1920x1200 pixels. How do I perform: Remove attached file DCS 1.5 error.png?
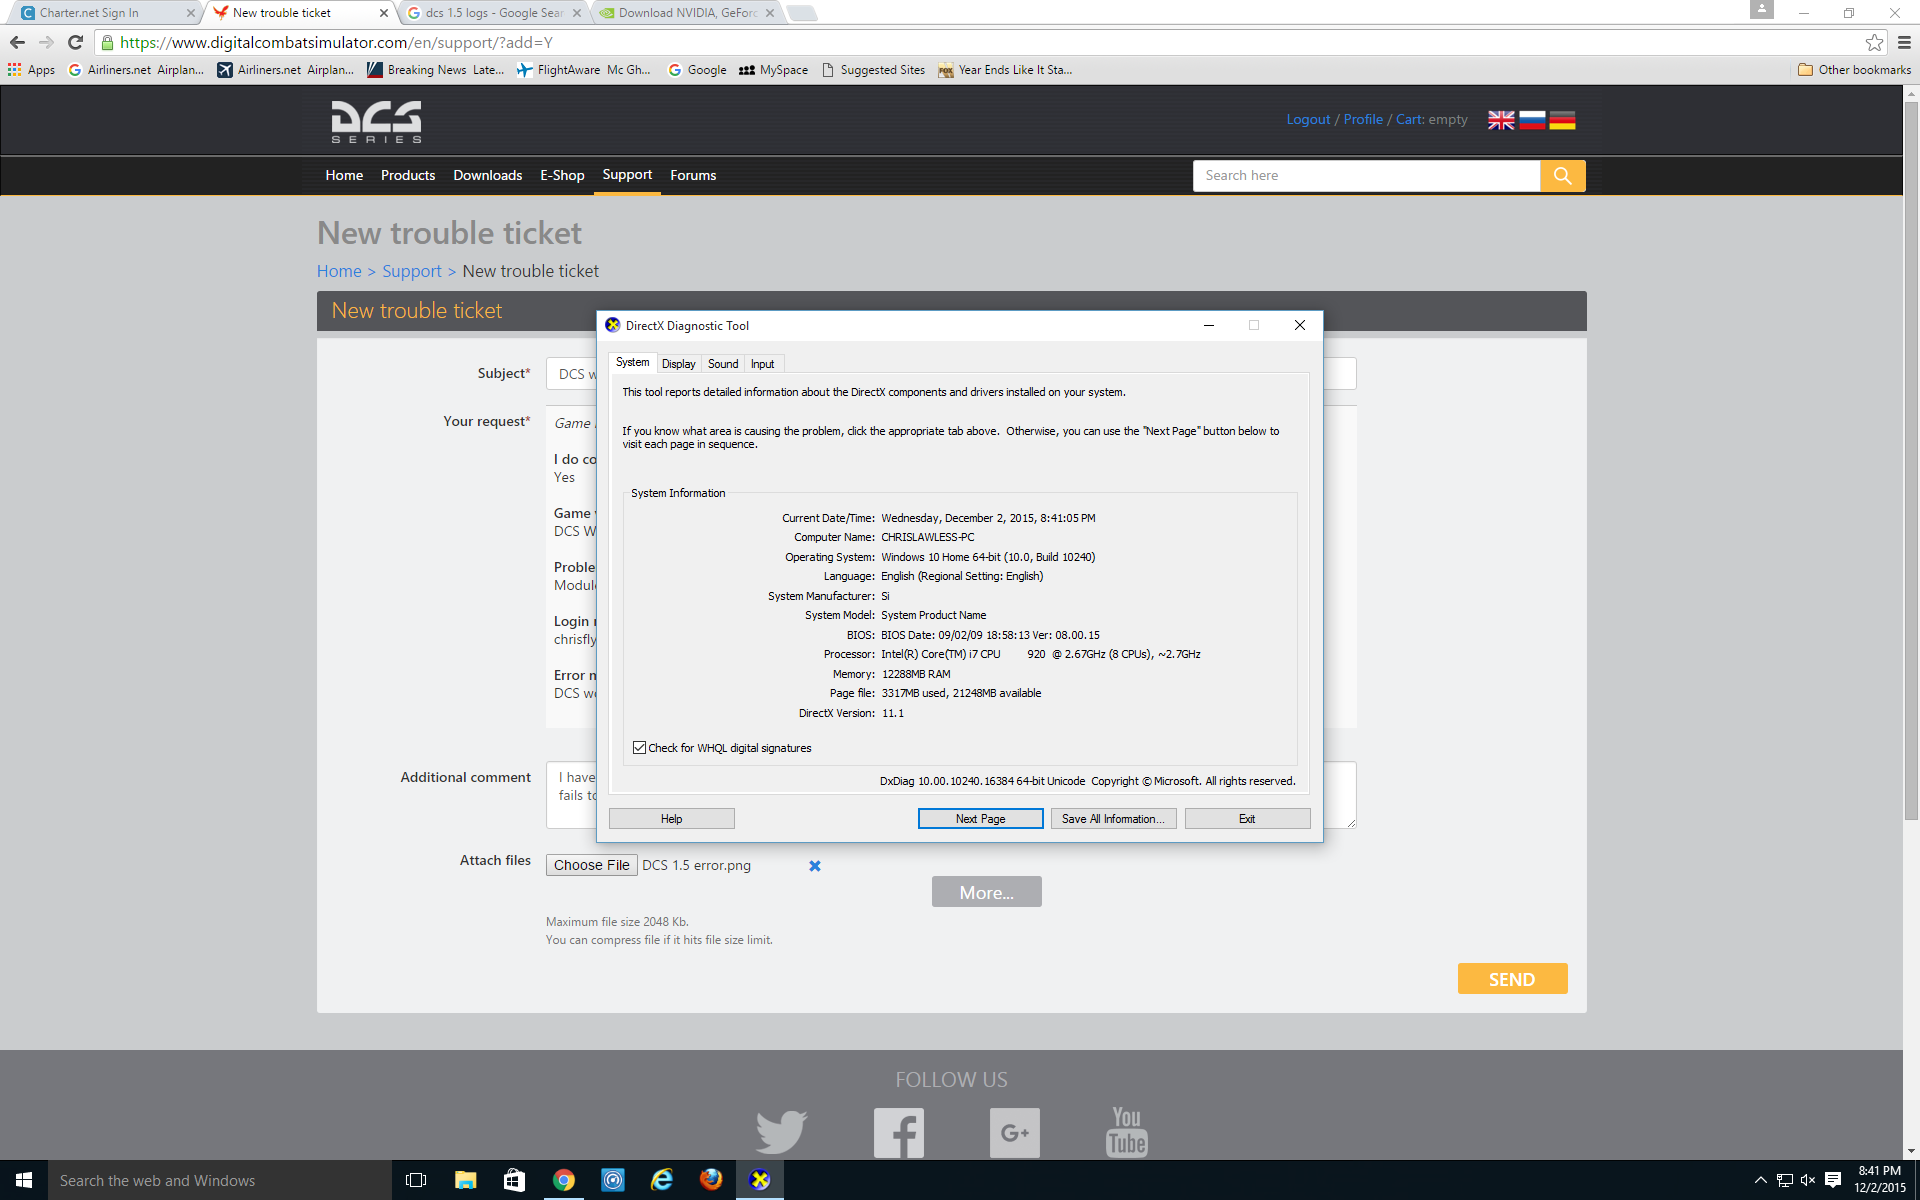coord(815,866)
